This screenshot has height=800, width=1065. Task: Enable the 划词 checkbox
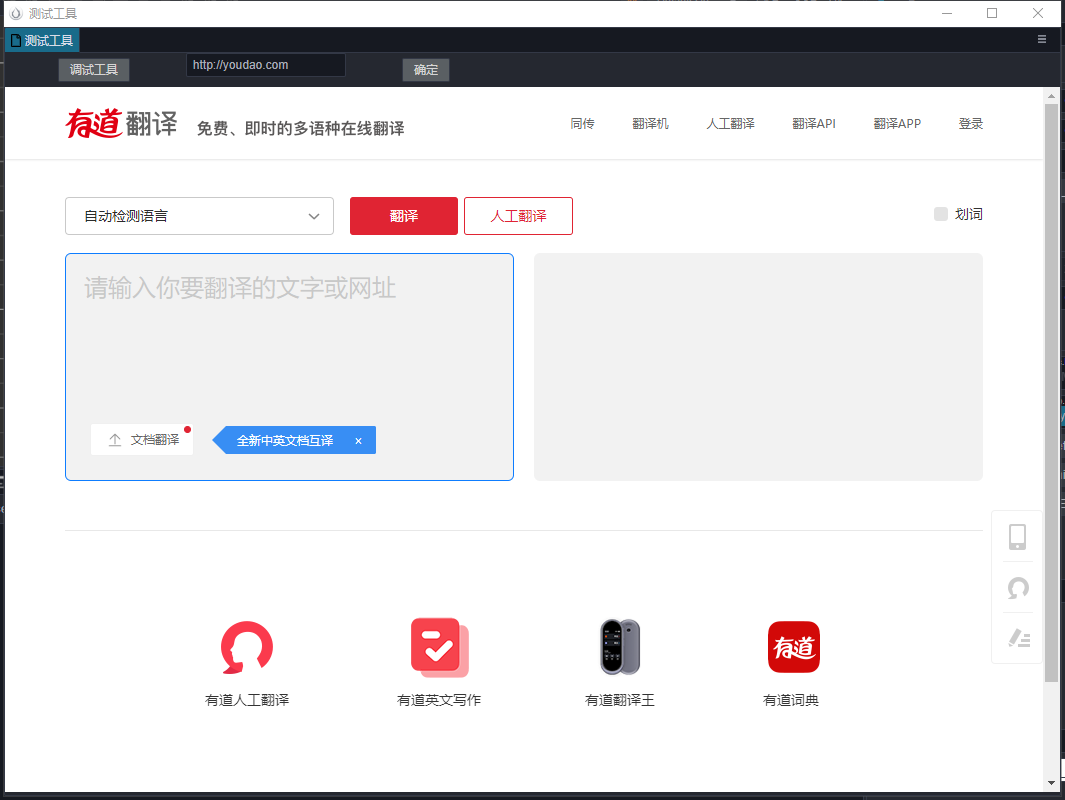click(x=941, y=214)
